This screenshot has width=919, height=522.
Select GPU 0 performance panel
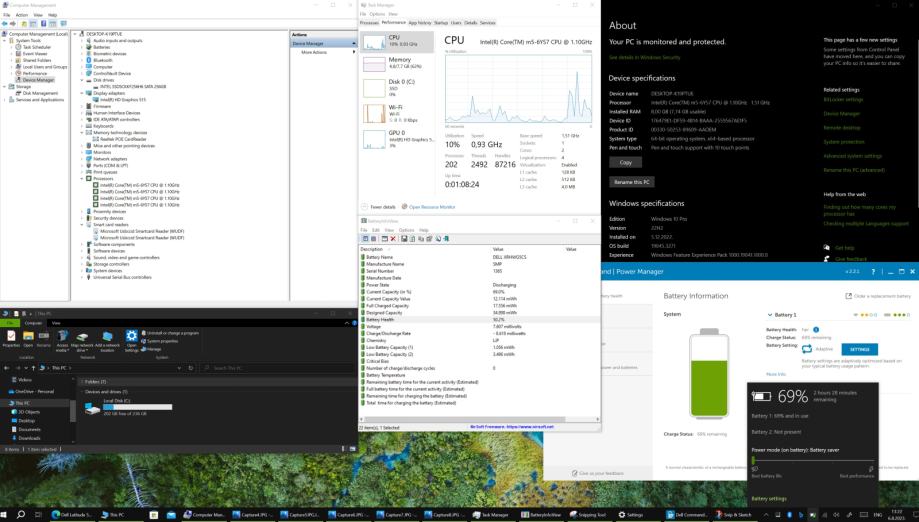(x=396, y=137)
